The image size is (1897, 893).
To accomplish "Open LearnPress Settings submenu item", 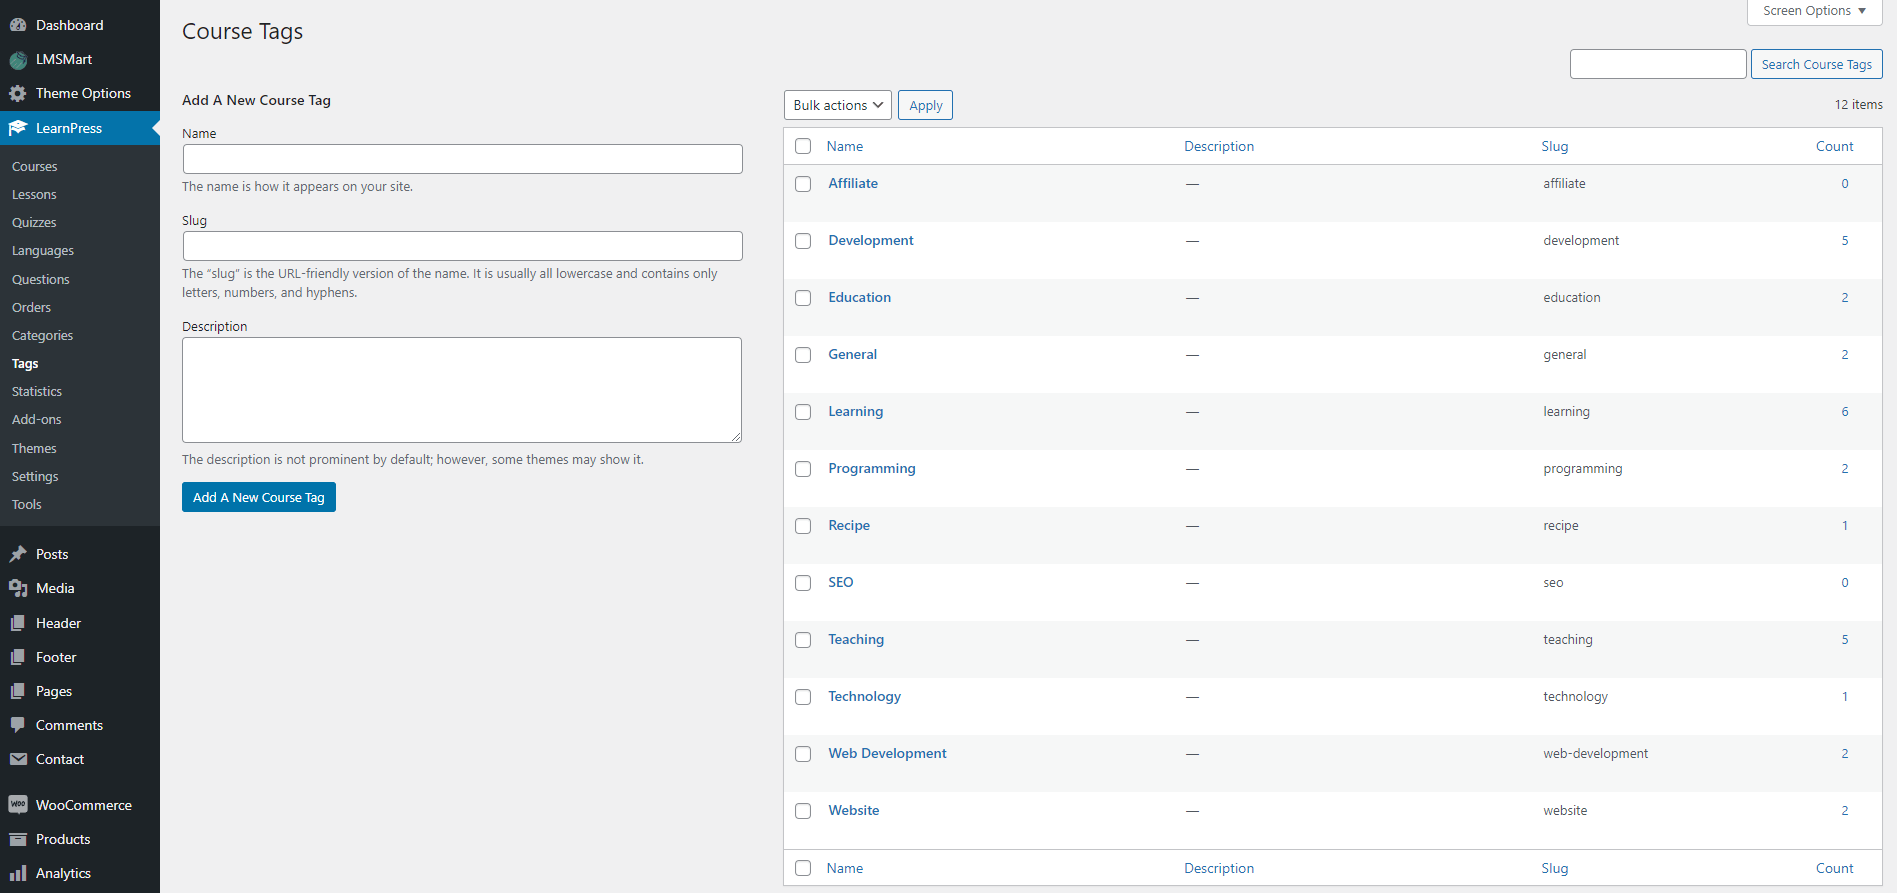I will tap(35, 476).
